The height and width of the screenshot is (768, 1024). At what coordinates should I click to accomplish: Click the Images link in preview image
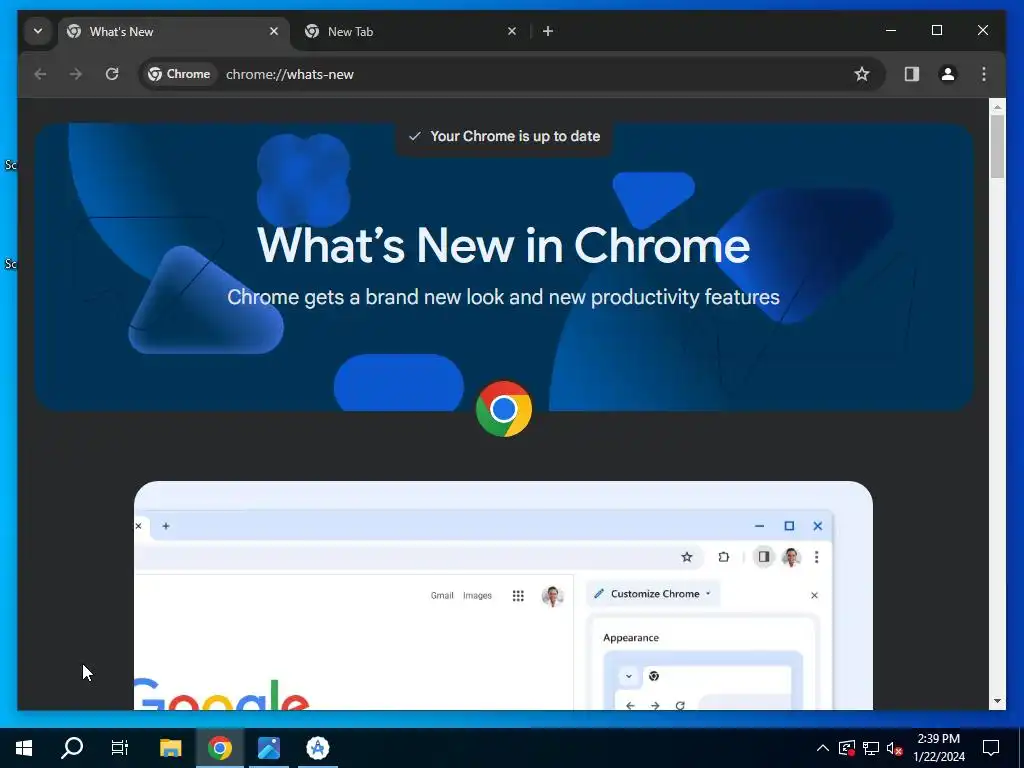pos(477,596)
